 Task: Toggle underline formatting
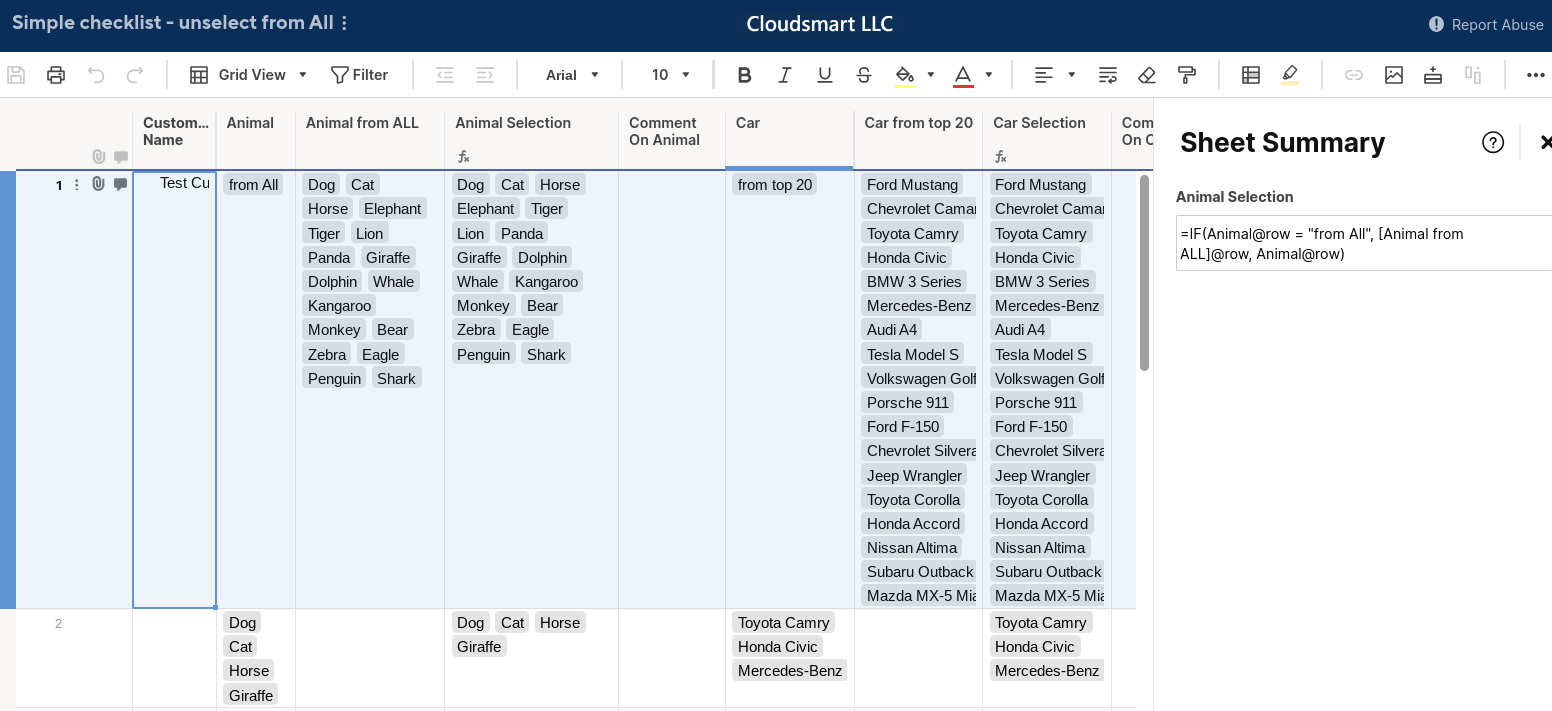tap(825, 75)
